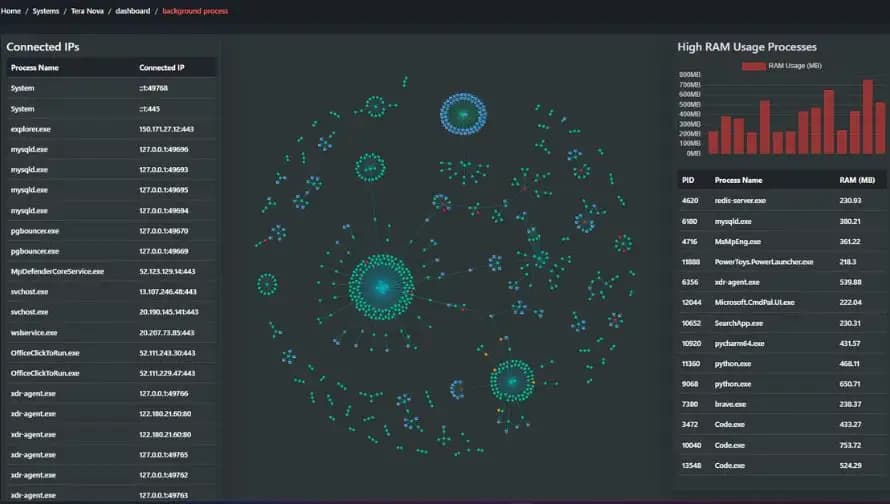Click the PowerToys.PowerLauncher.exe process row
The height and width of the screenshot is (504, 890).
782,261
